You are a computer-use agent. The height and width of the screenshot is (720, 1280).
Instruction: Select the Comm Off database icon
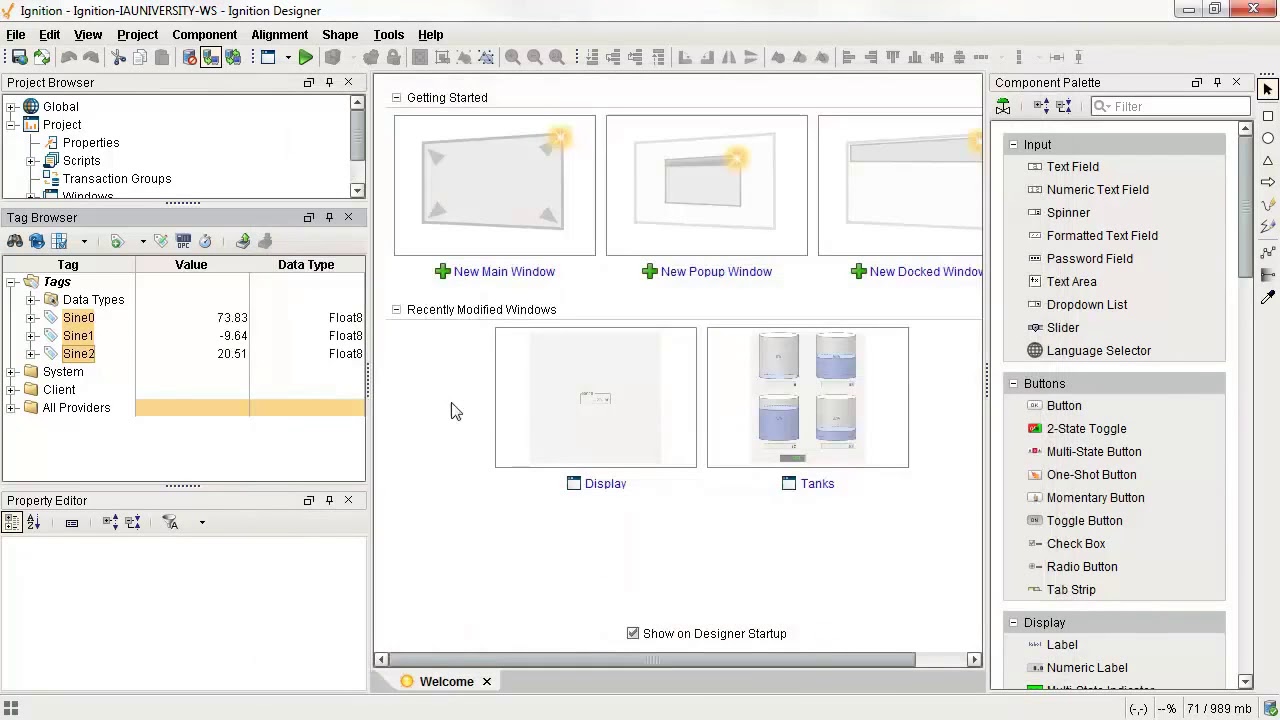pos(189,57)
